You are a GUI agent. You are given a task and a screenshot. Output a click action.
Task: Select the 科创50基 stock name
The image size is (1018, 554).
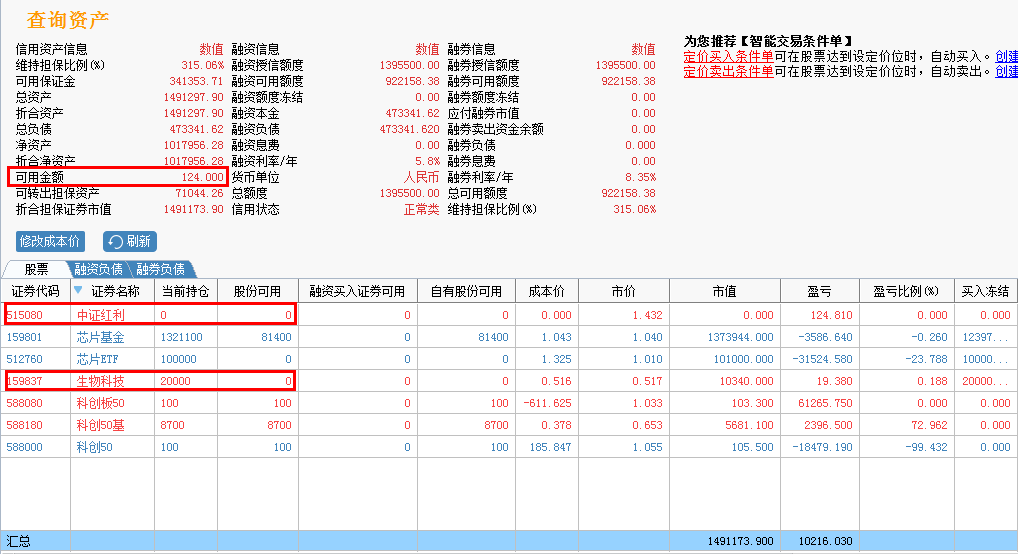[101, 425]
